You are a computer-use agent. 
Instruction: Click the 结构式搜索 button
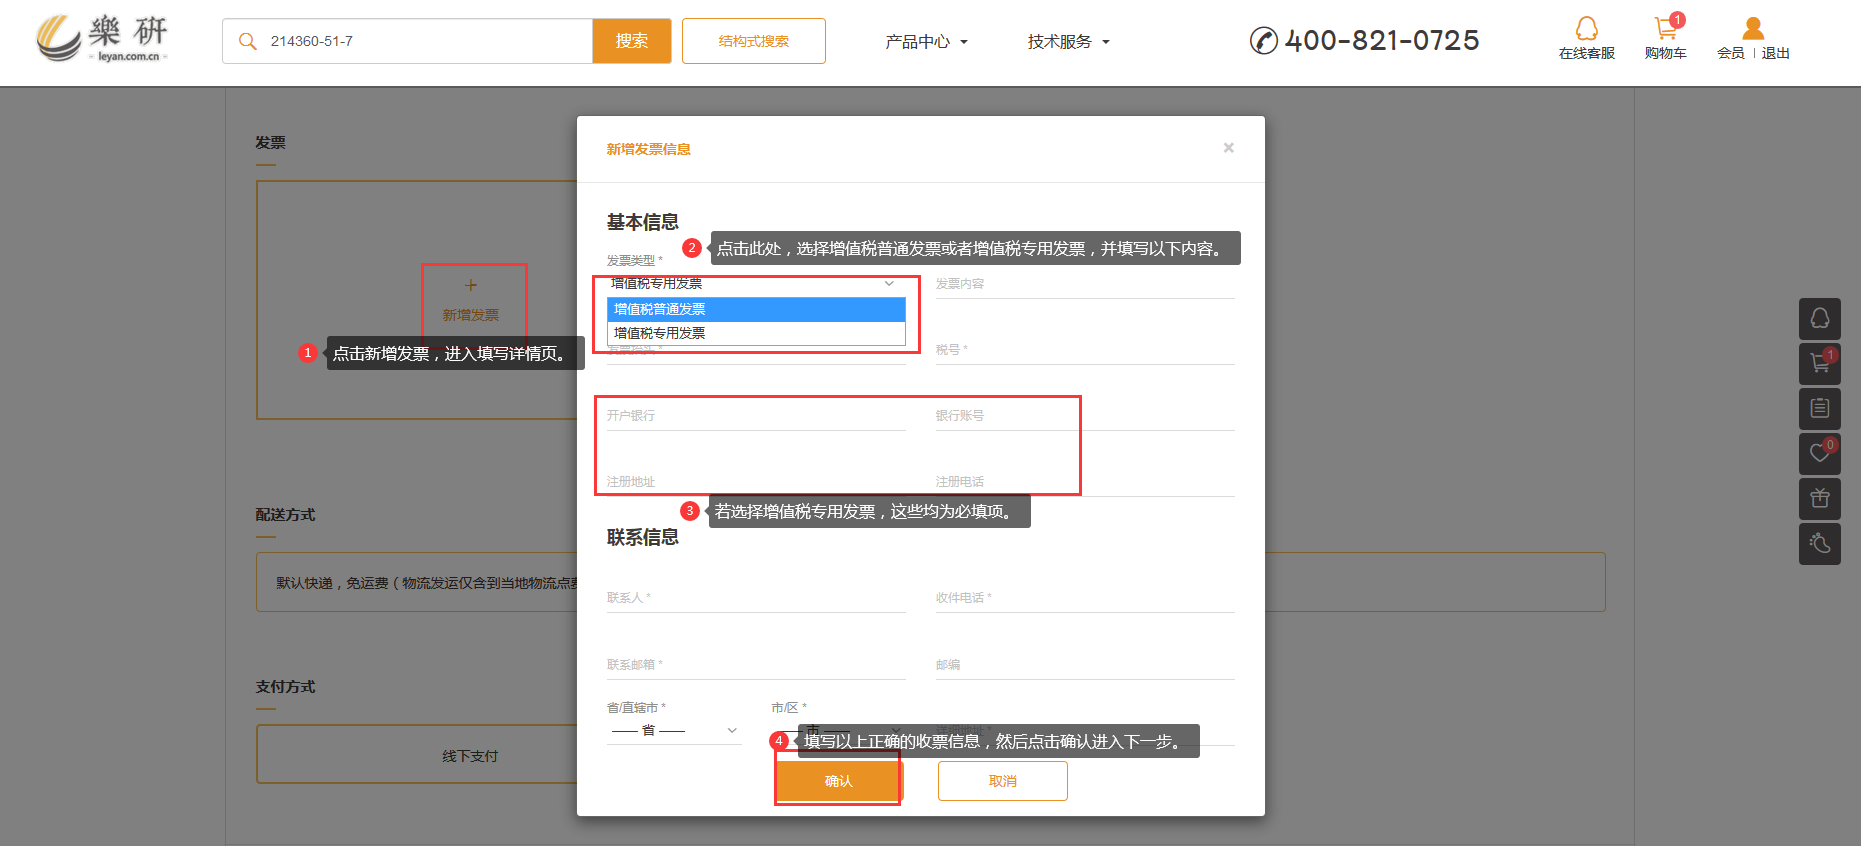753,41
